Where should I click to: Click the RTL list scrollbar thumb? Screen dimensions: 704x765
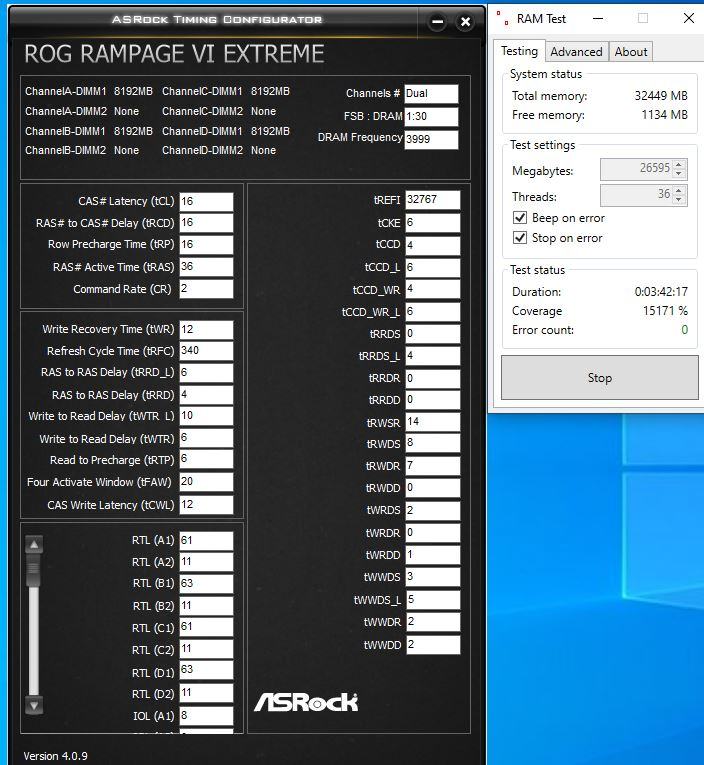coord(34,571)
